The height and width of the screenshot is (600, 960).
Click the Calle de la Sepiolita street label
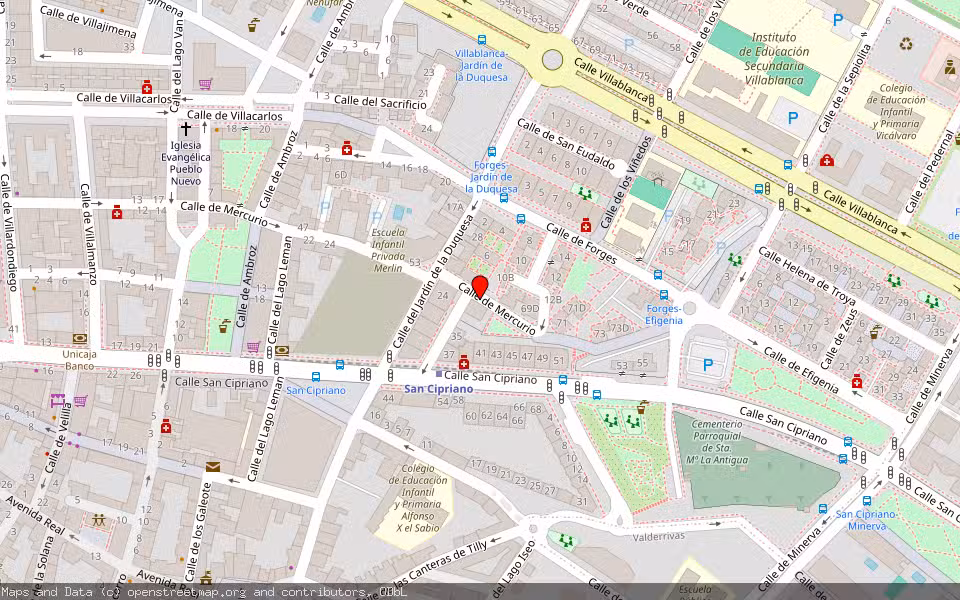844,88
